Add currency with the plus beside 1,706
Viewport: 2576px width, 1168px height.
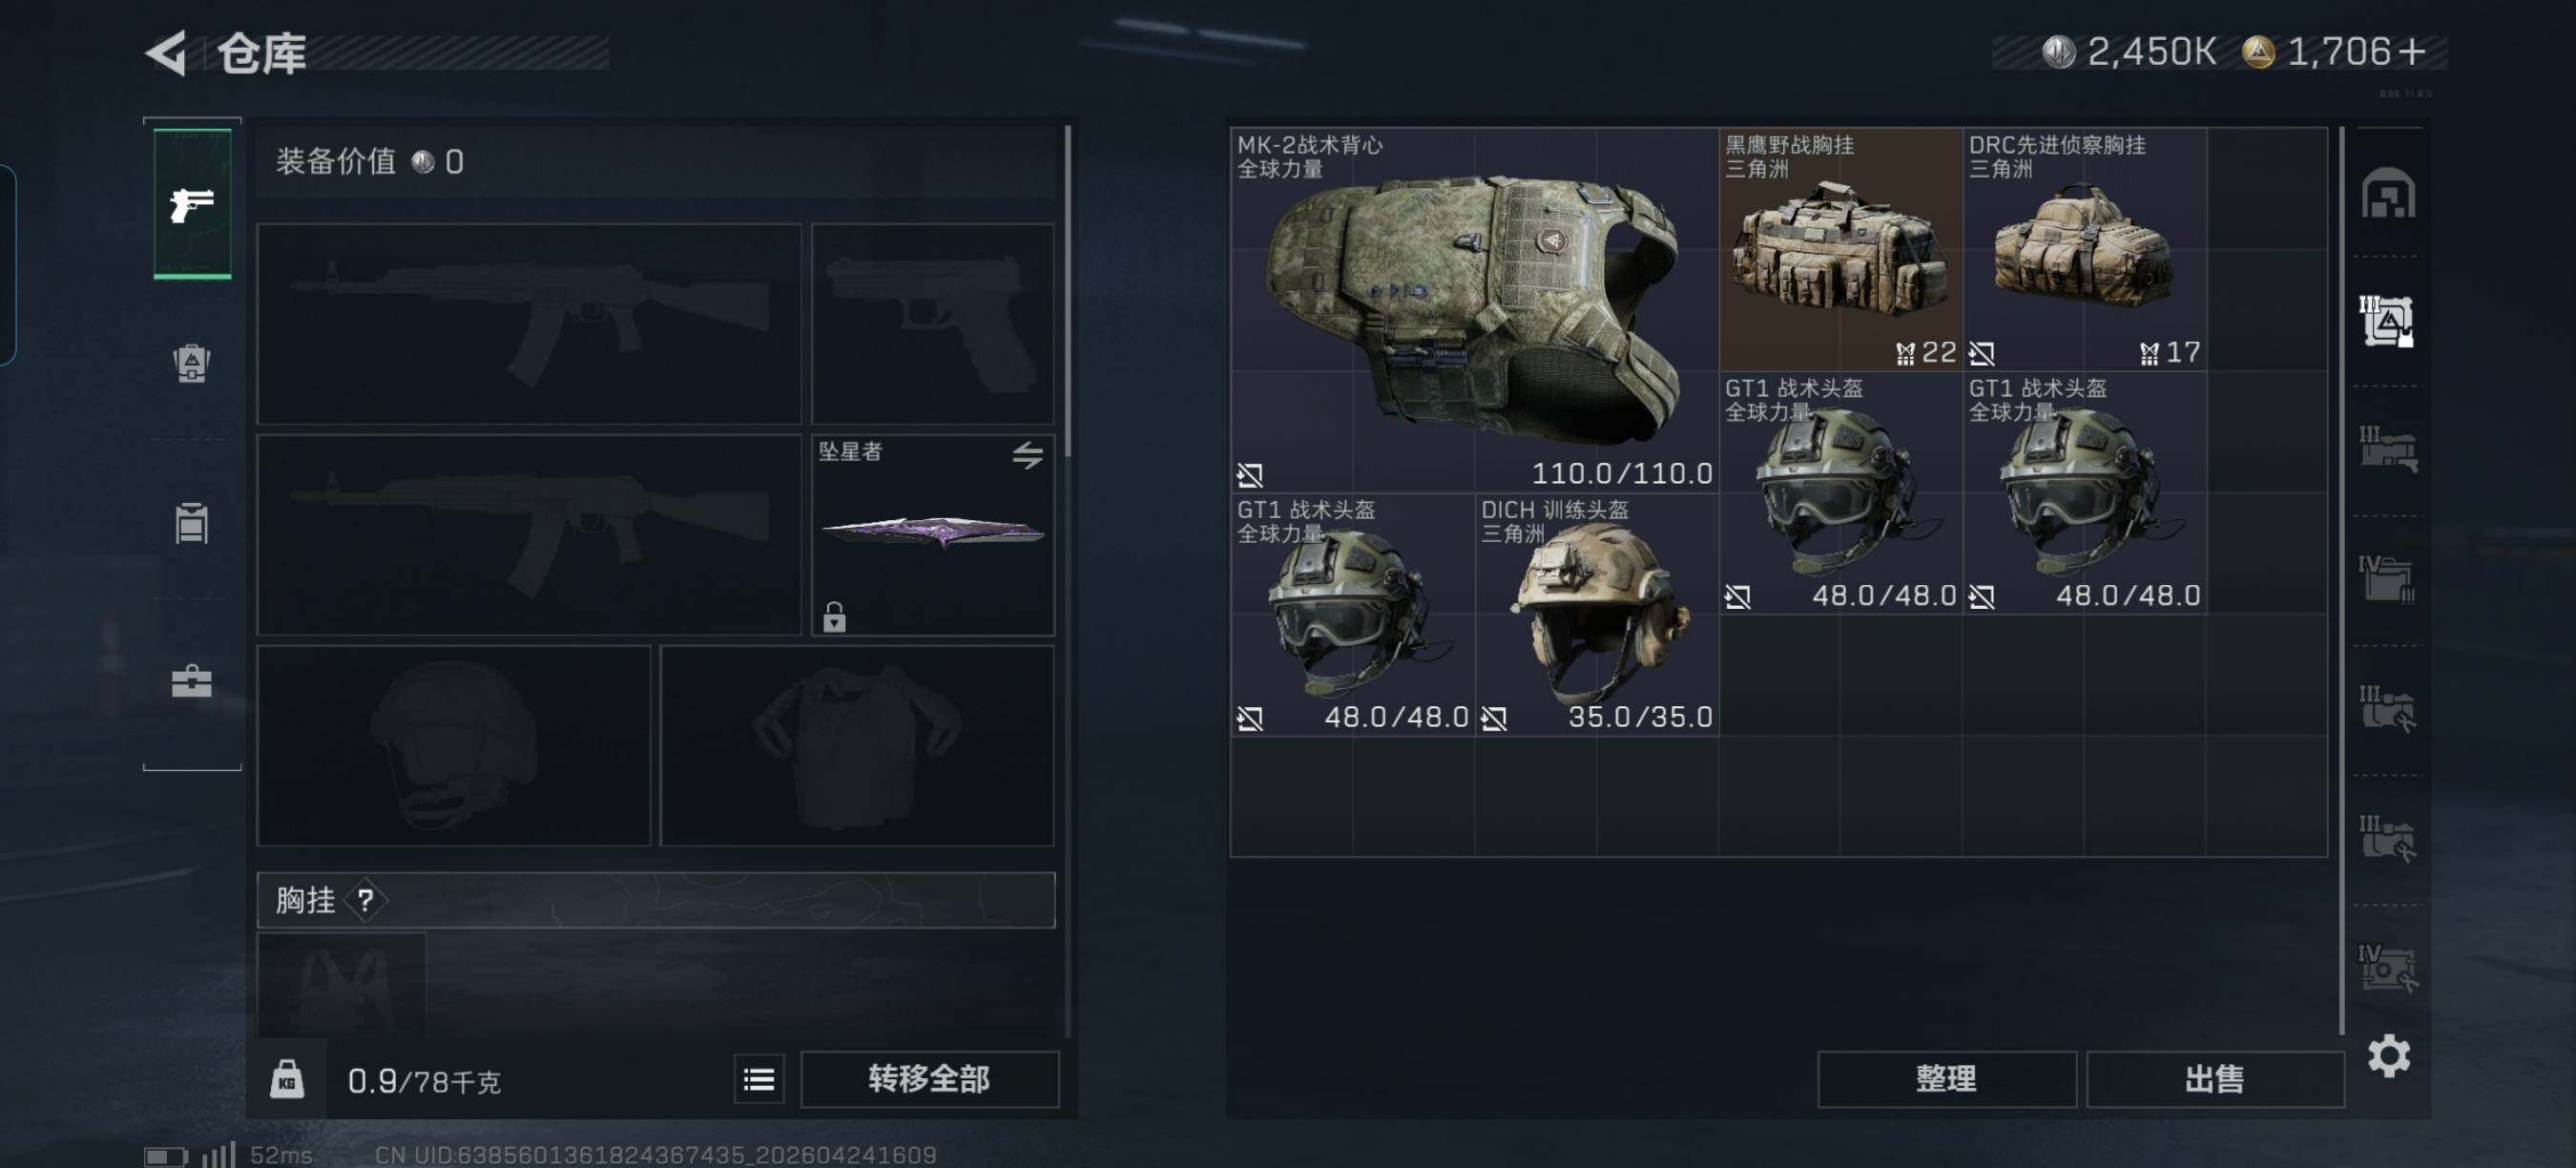coord(2411,52)
